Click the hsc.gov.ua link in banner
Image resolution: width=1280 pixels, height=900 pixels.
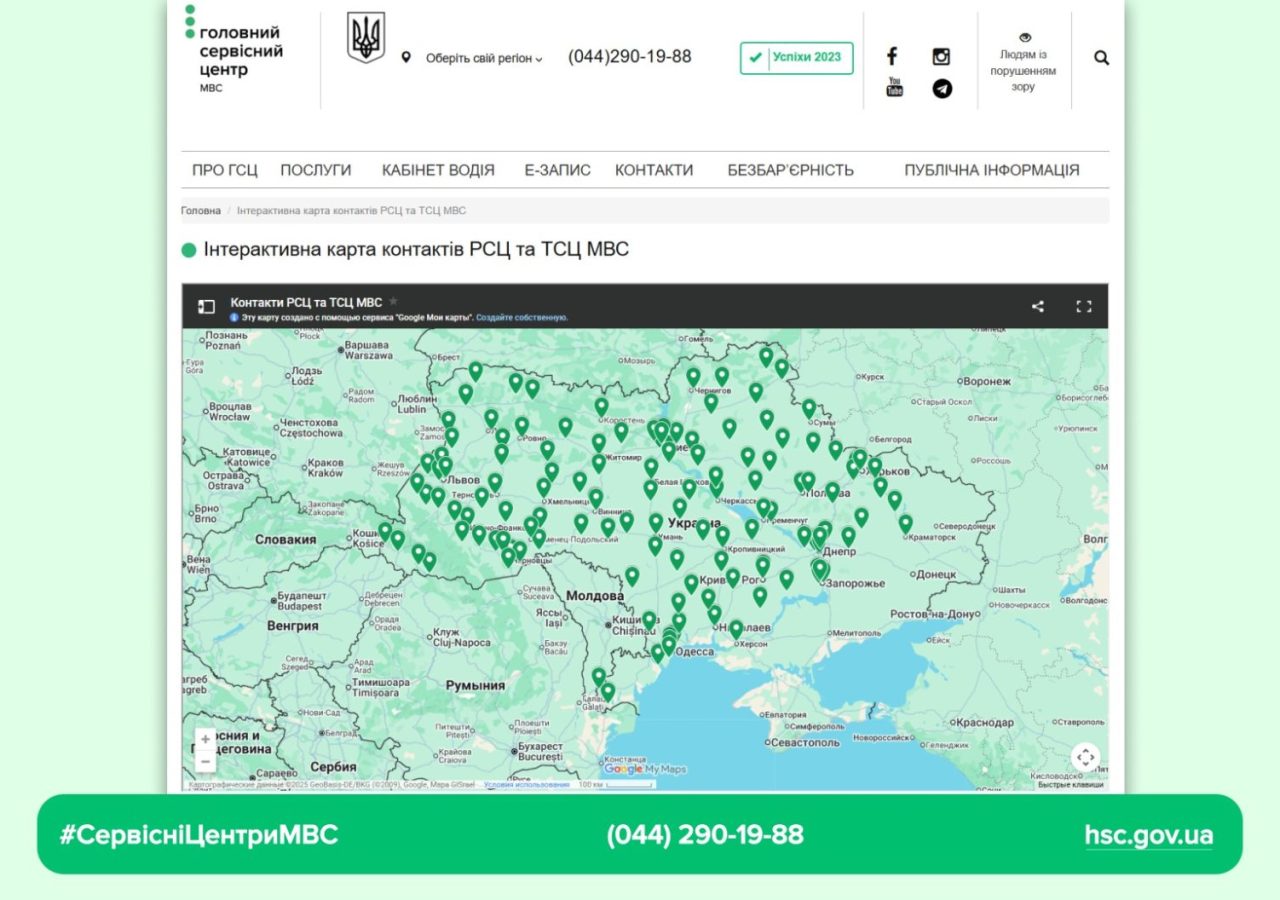coord(1149,835)
